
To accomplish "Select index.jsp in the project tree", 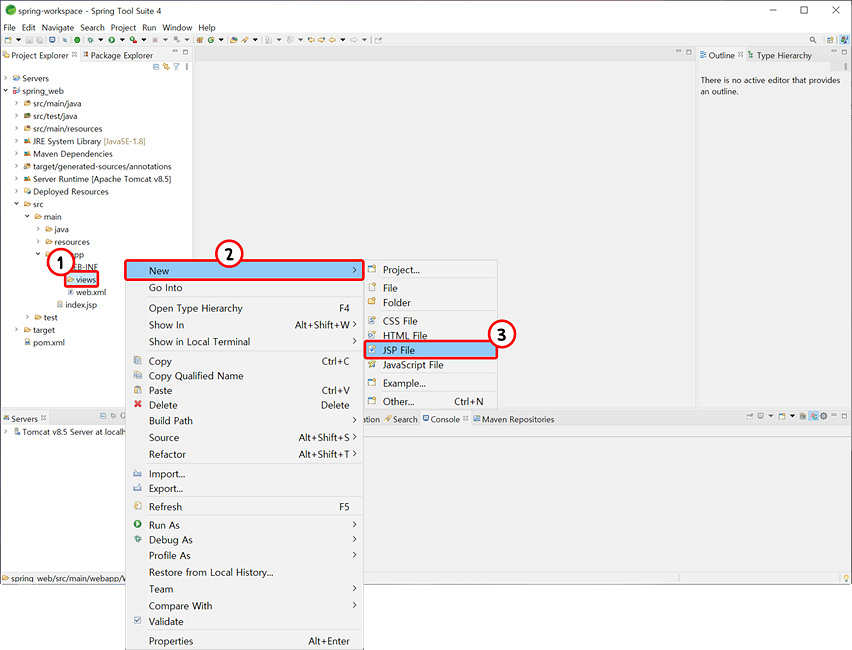I will 77,304.
